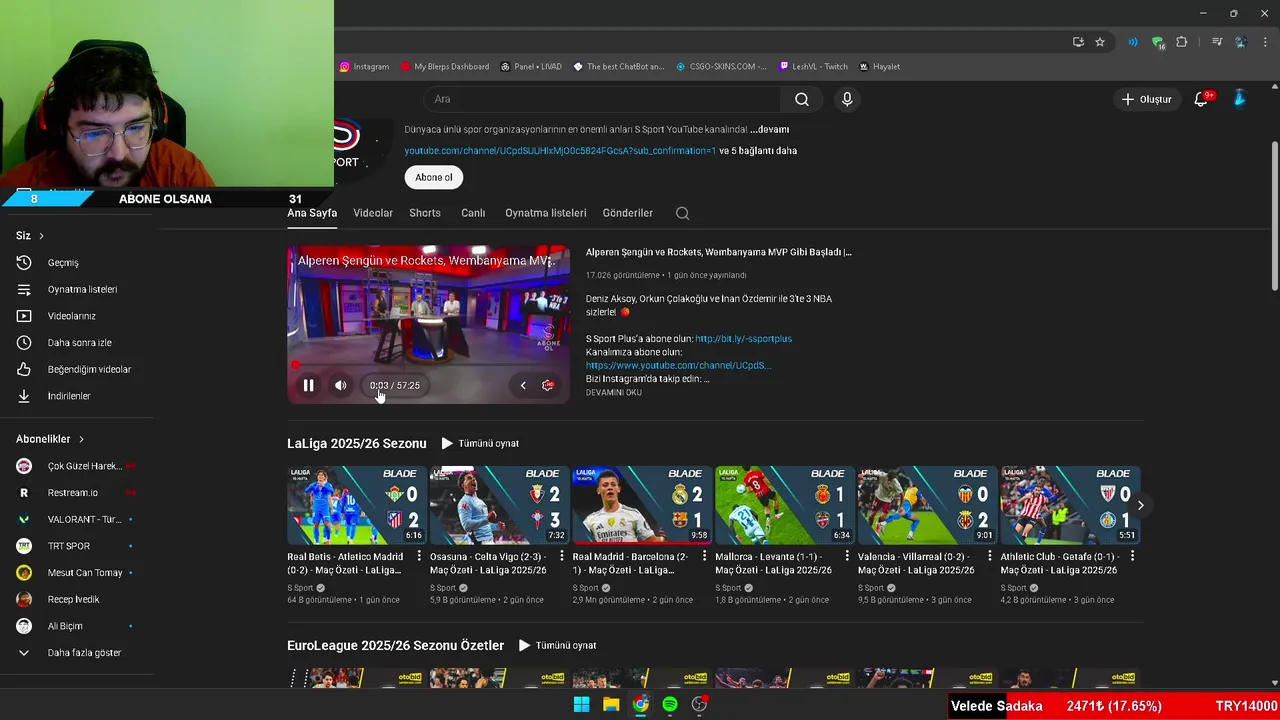Expand the Siz section chevron
This screenshot has height=720, width=1280.
[41, 236]
